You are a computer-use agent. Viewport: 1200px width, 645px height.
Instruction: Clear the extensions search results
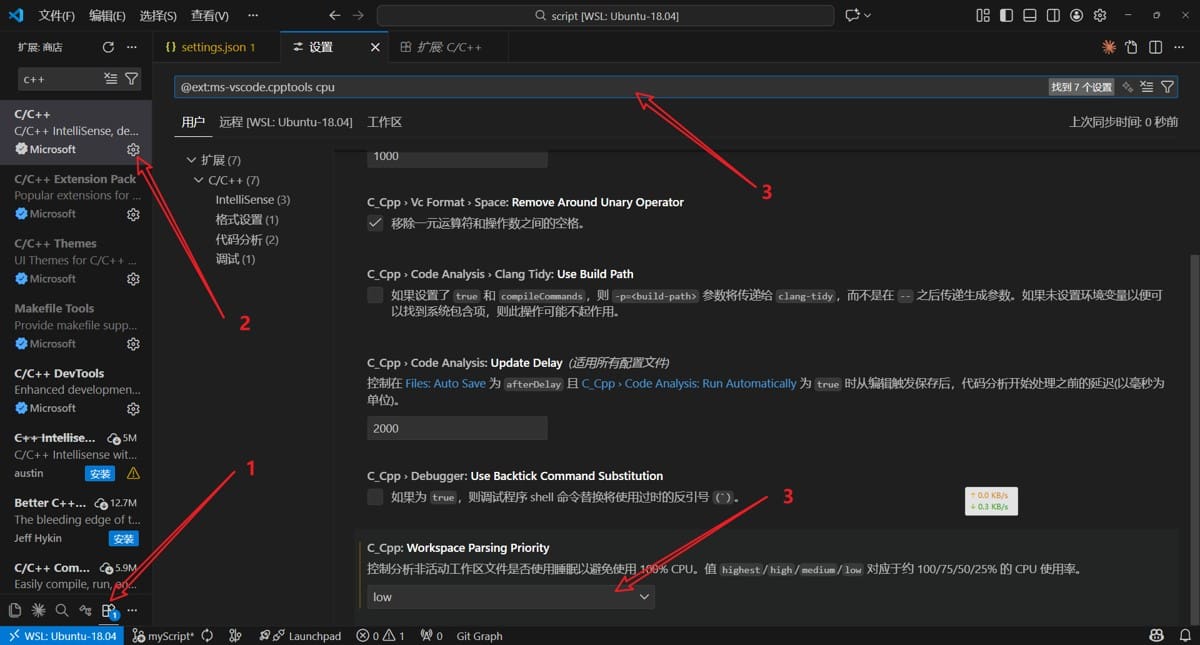(x=111, y=78)
